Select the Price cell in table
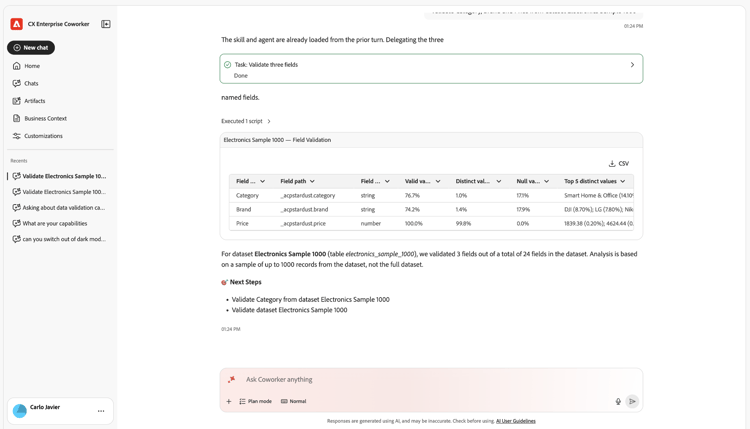The height and width of the screenshot is (429, 750). pyautogui.click(x=242, y=223)
